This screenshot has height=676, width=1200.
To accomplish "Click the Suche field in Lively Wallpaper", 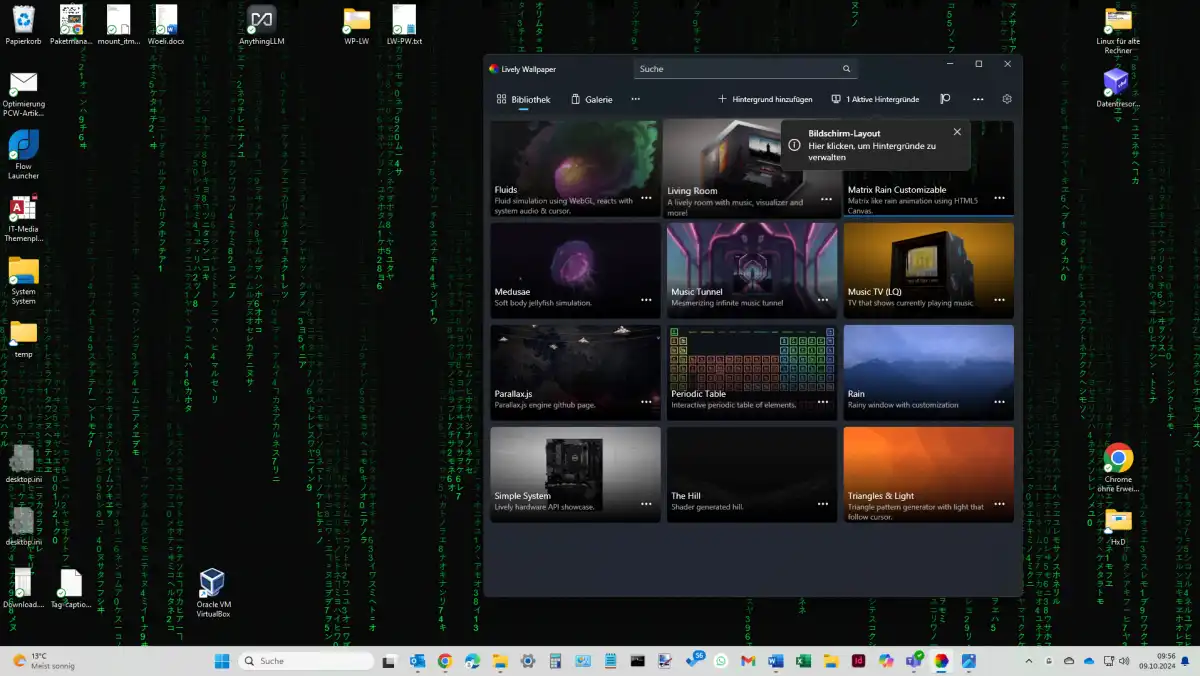I will pos(735,69).
